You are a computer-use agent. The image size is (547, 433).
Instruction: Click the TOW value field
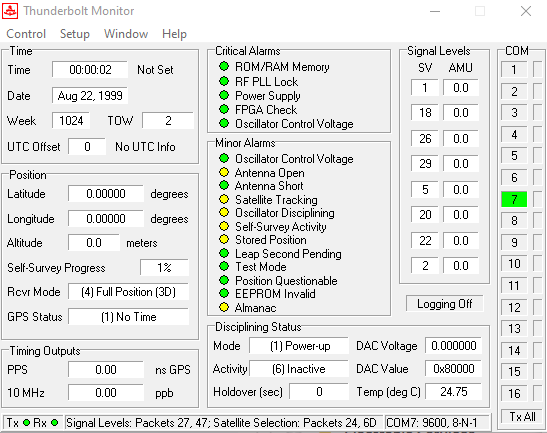168,121
